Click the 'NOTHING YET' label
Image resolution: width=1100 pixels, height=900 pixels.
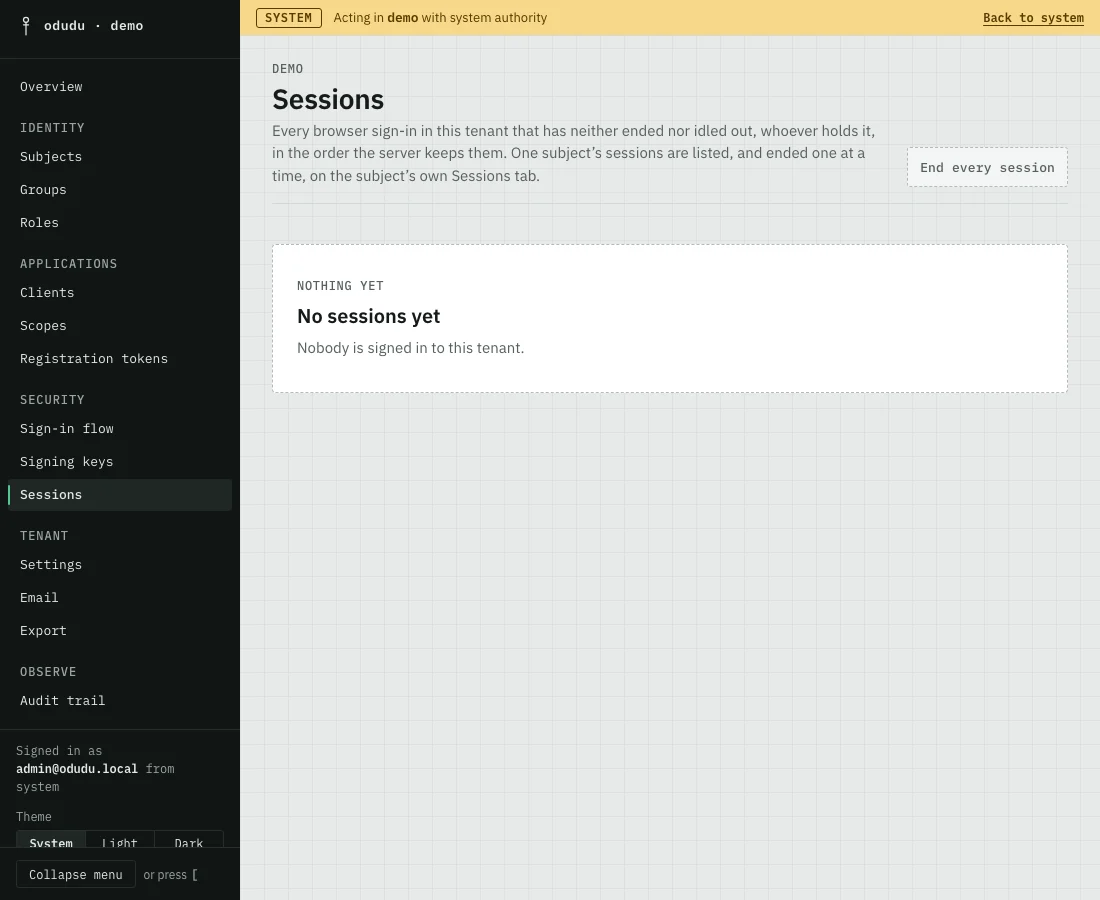[x=340, y=286]
